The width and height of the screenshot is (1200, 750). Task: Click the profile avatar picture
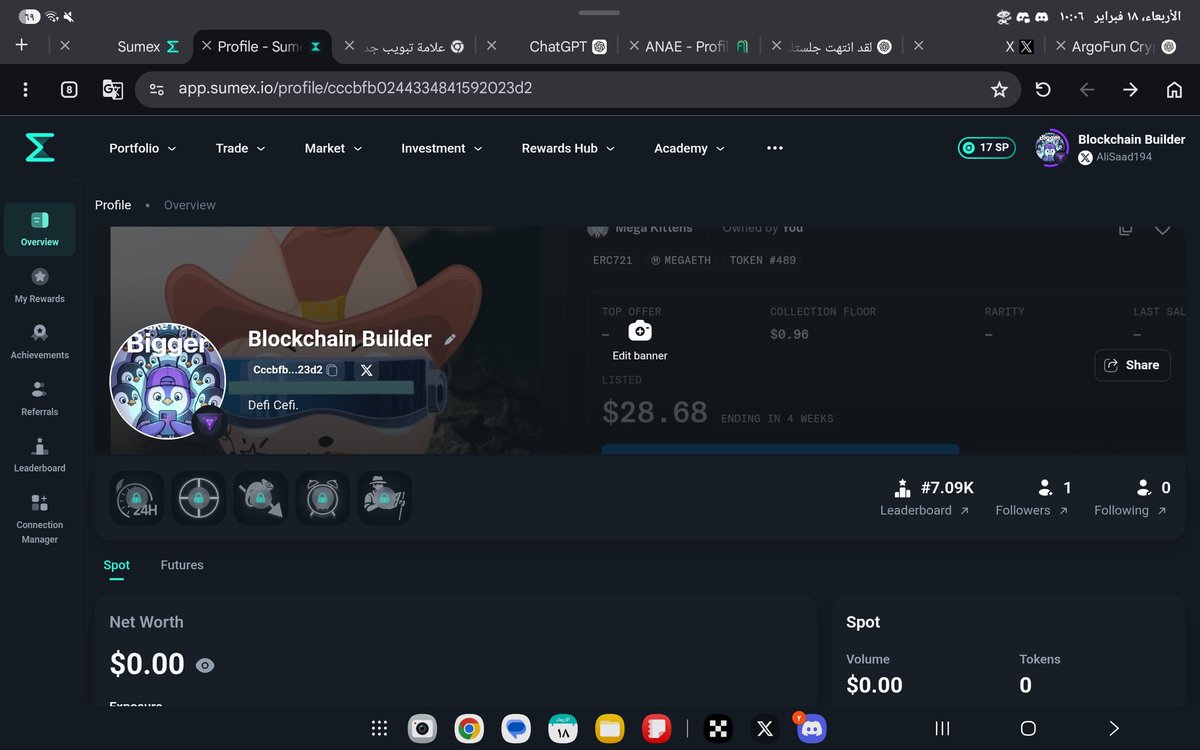[x=167, y=381]
